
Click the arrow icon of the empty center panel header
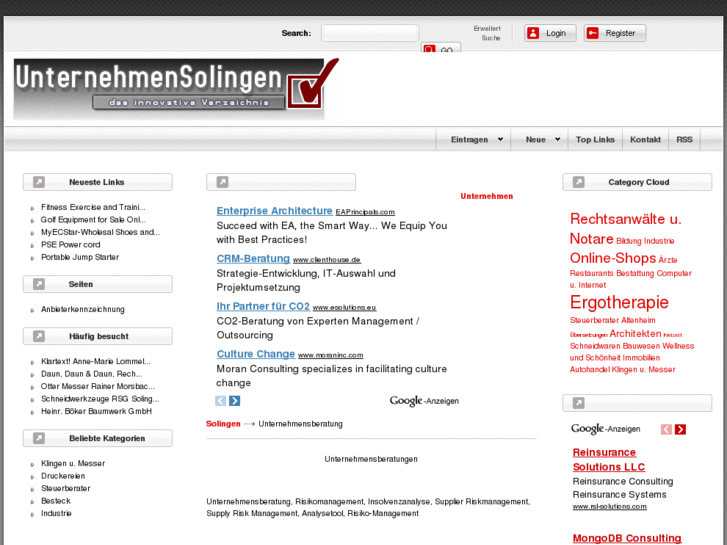point(223,182)
